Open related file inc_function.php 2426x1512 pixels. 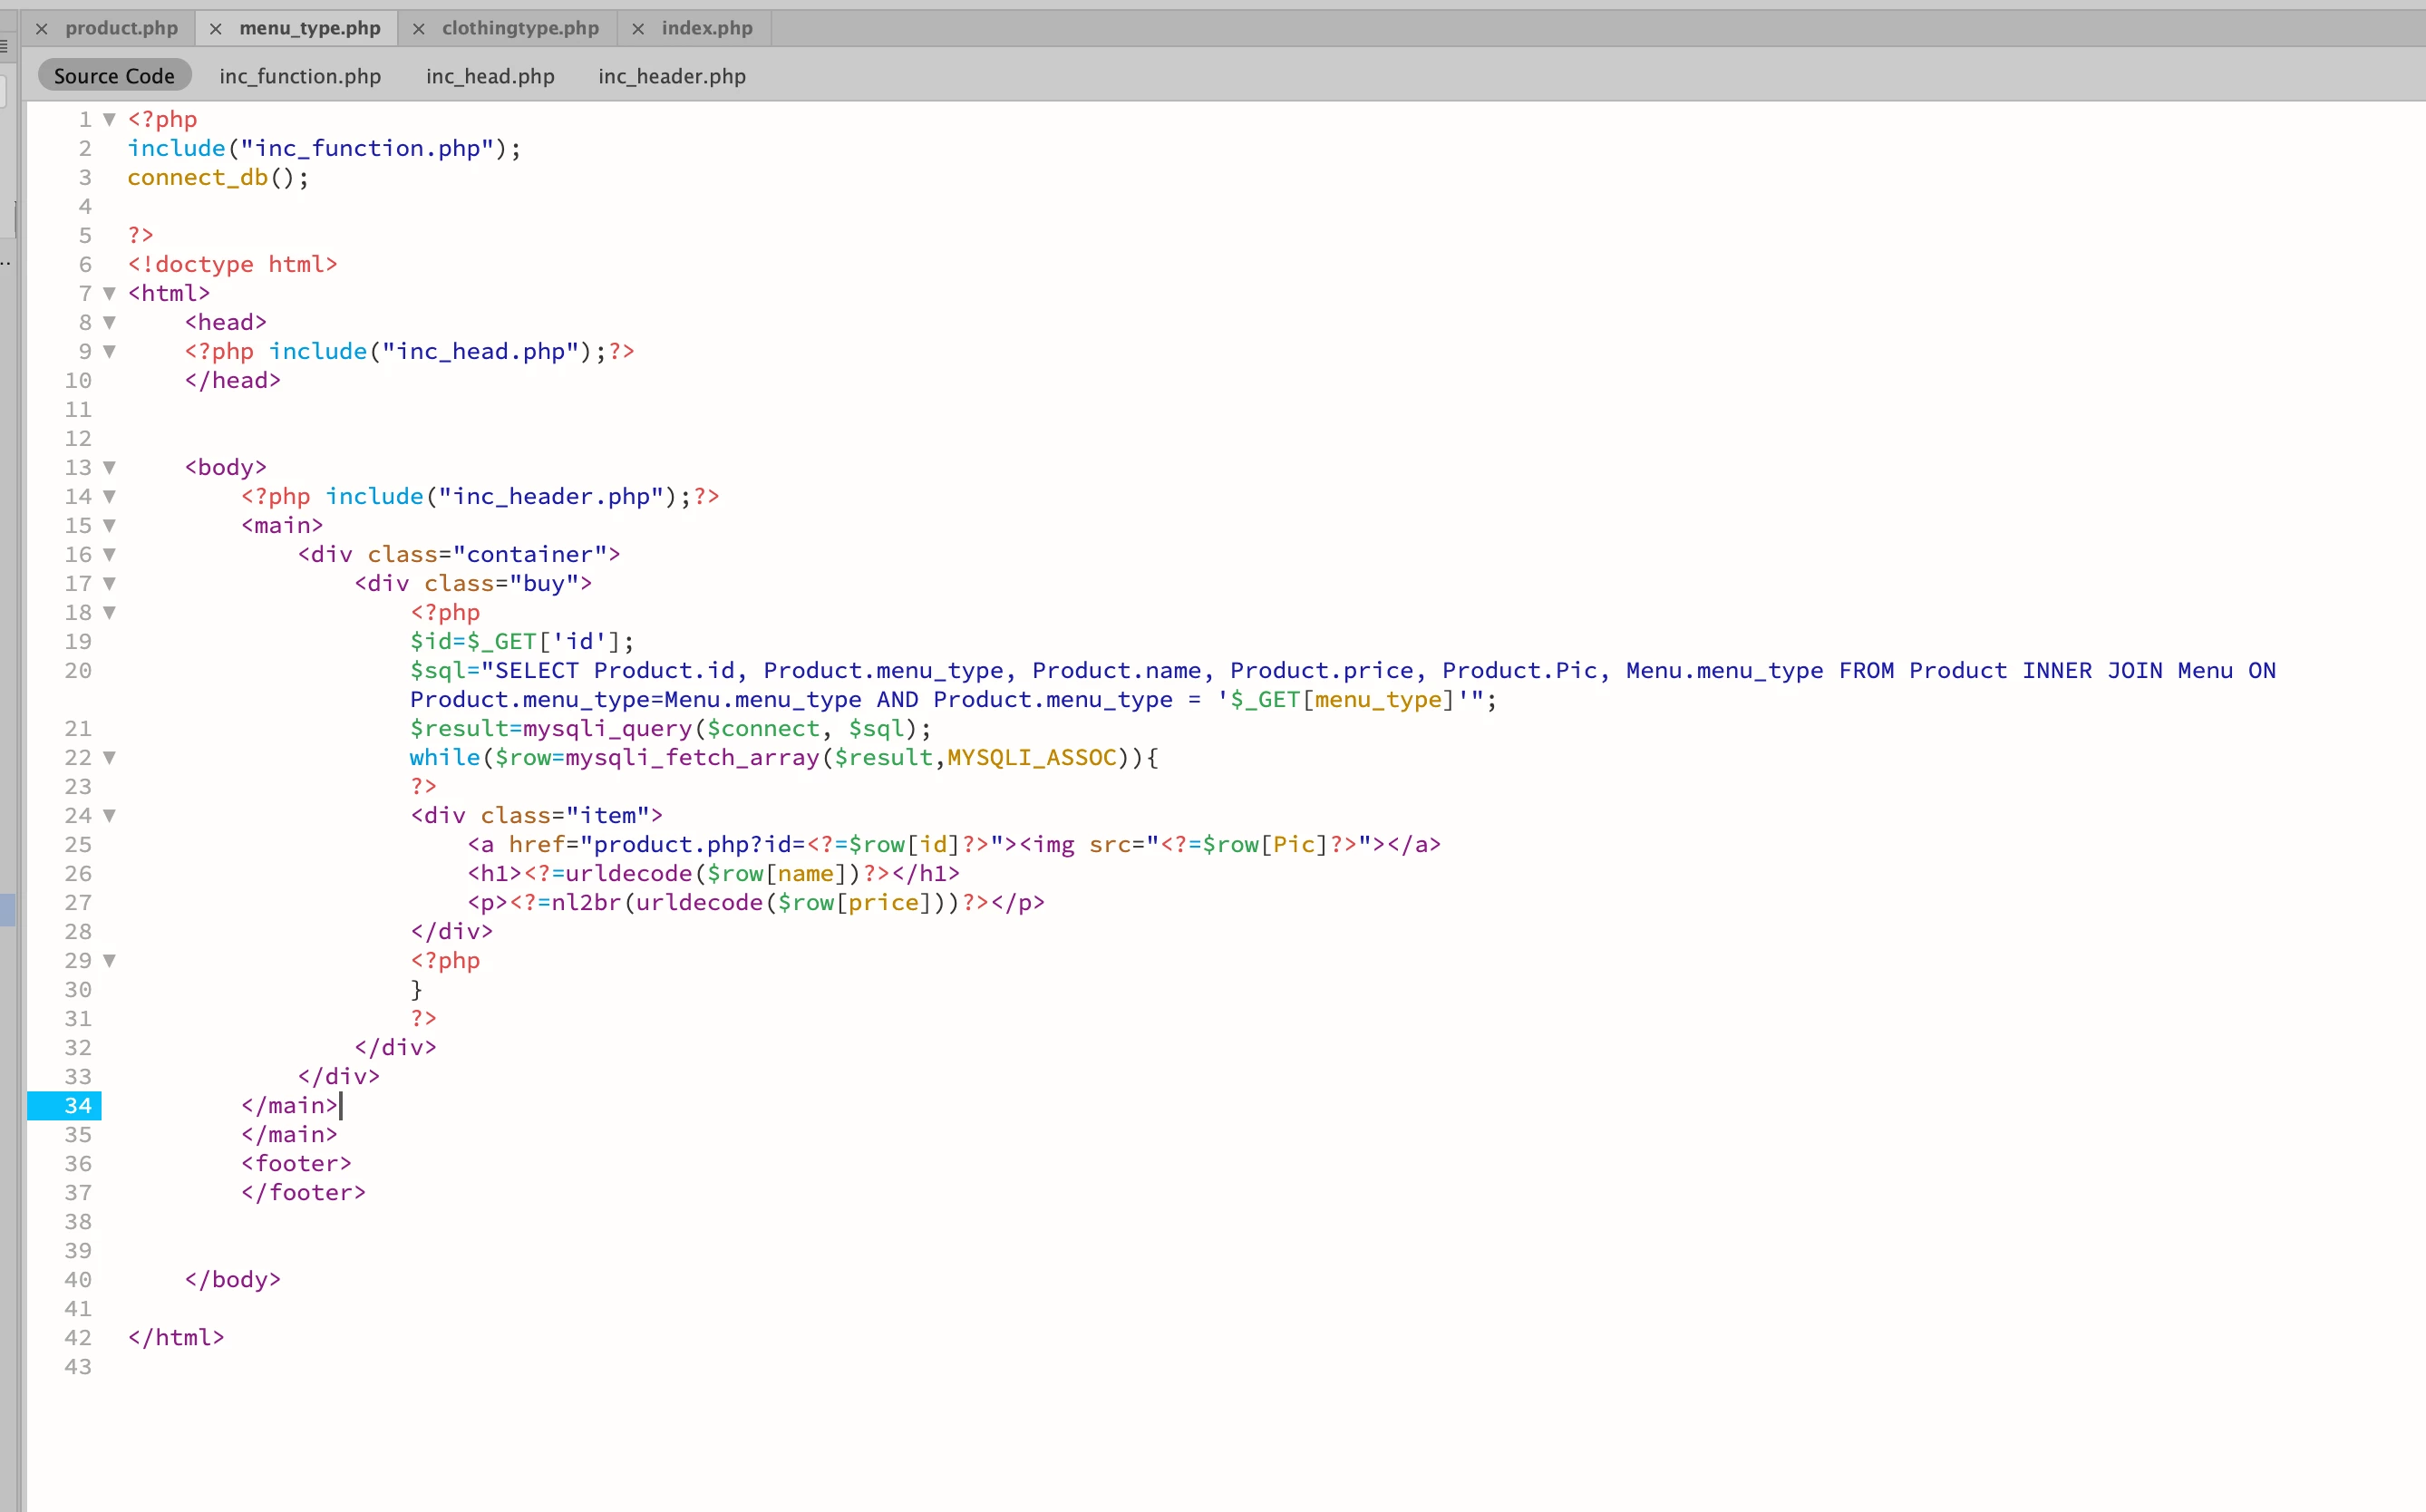(x=300, y=76)
